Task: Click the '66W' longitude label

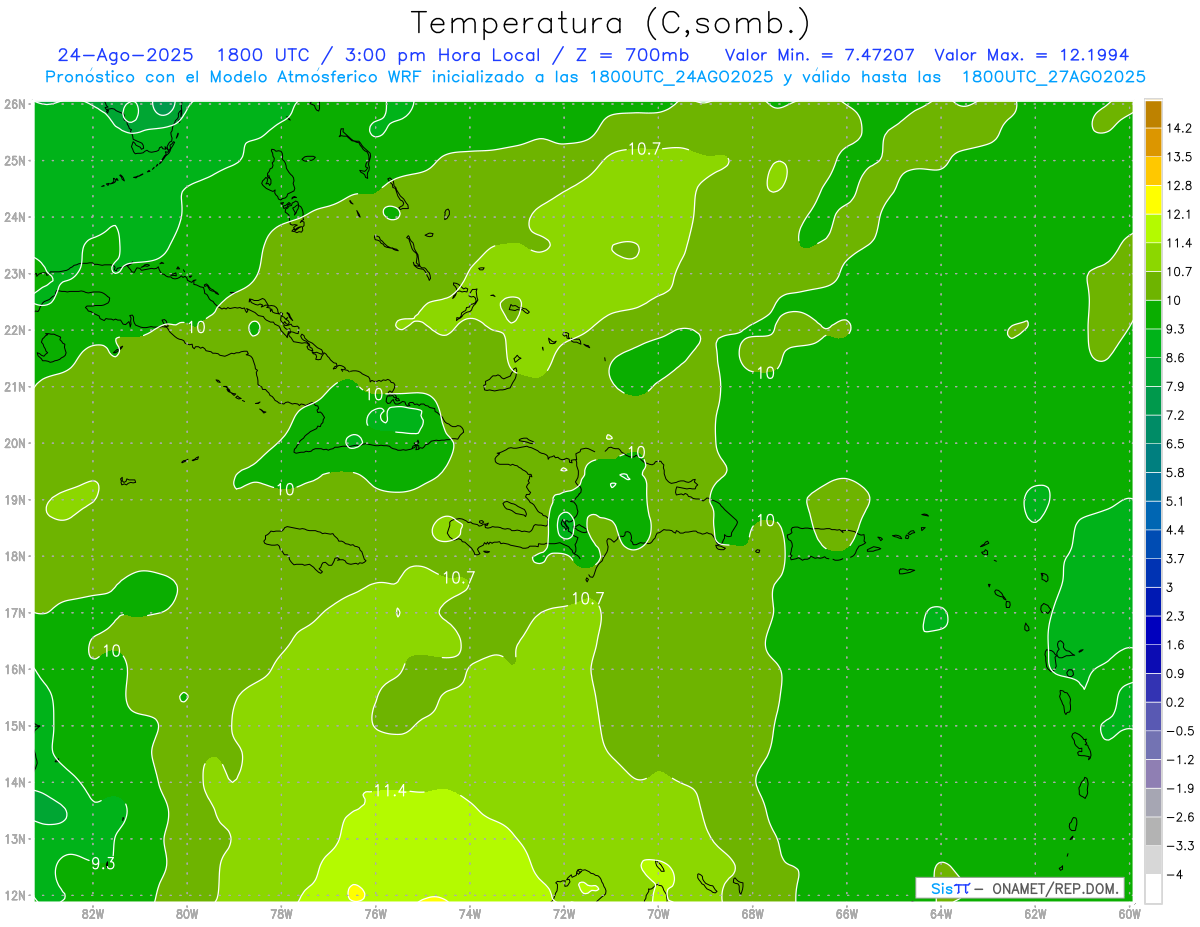Action: [x=847, y=912]
